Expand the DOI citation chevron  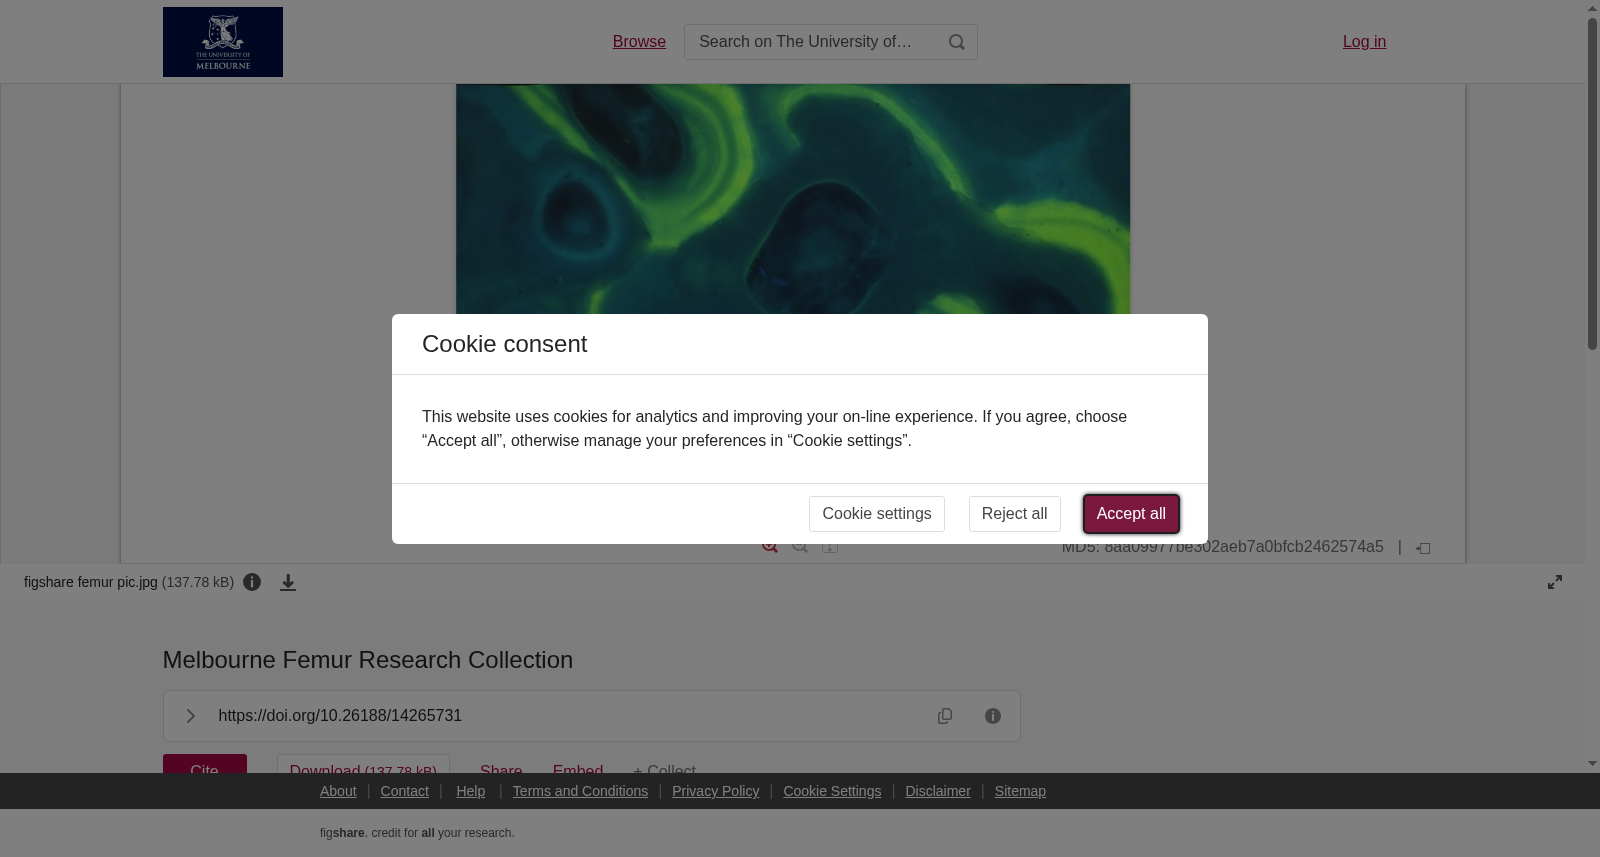point(190,716)
